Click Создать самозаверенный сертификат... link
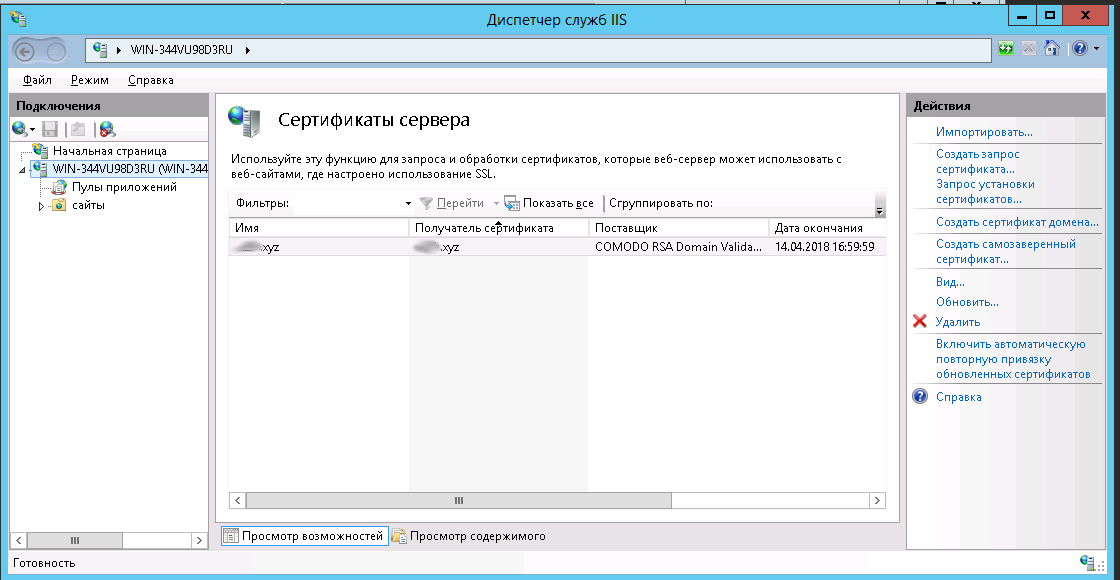Screen dimensions: 1120x580 [x=1005, y=251]
